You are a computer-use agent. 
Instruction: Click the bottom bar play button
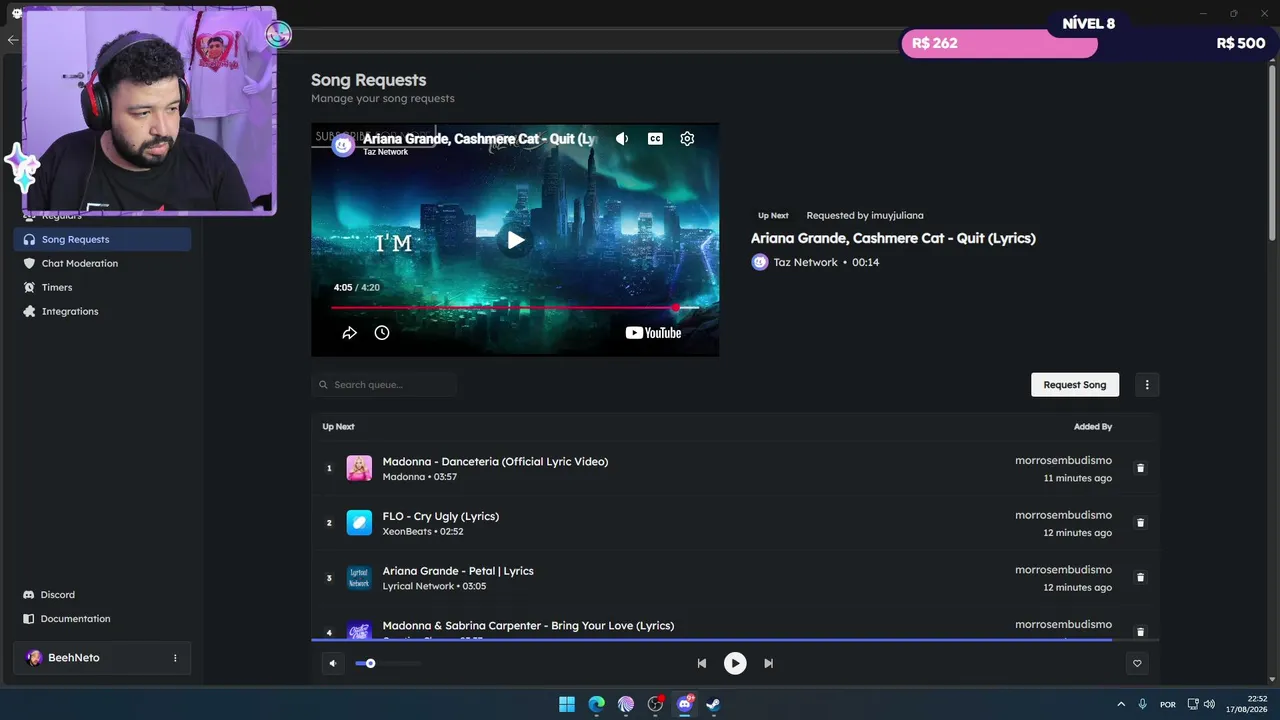coord(735,663)
